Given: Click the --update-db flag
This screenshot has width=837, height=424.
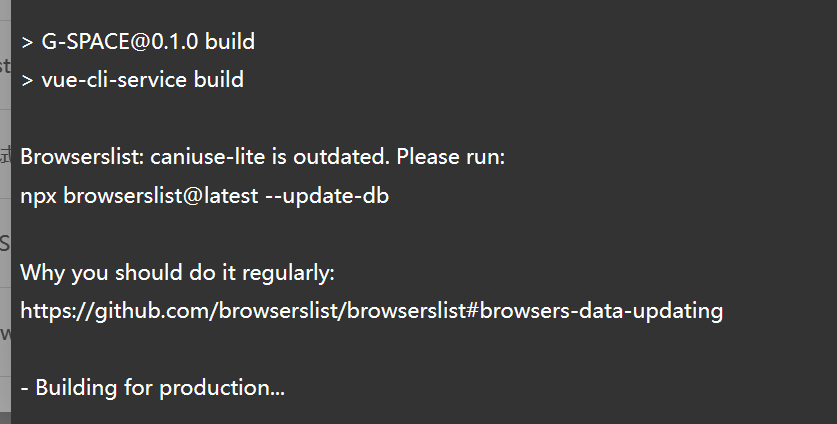Looking at the screenshot, I should (327, 196).
